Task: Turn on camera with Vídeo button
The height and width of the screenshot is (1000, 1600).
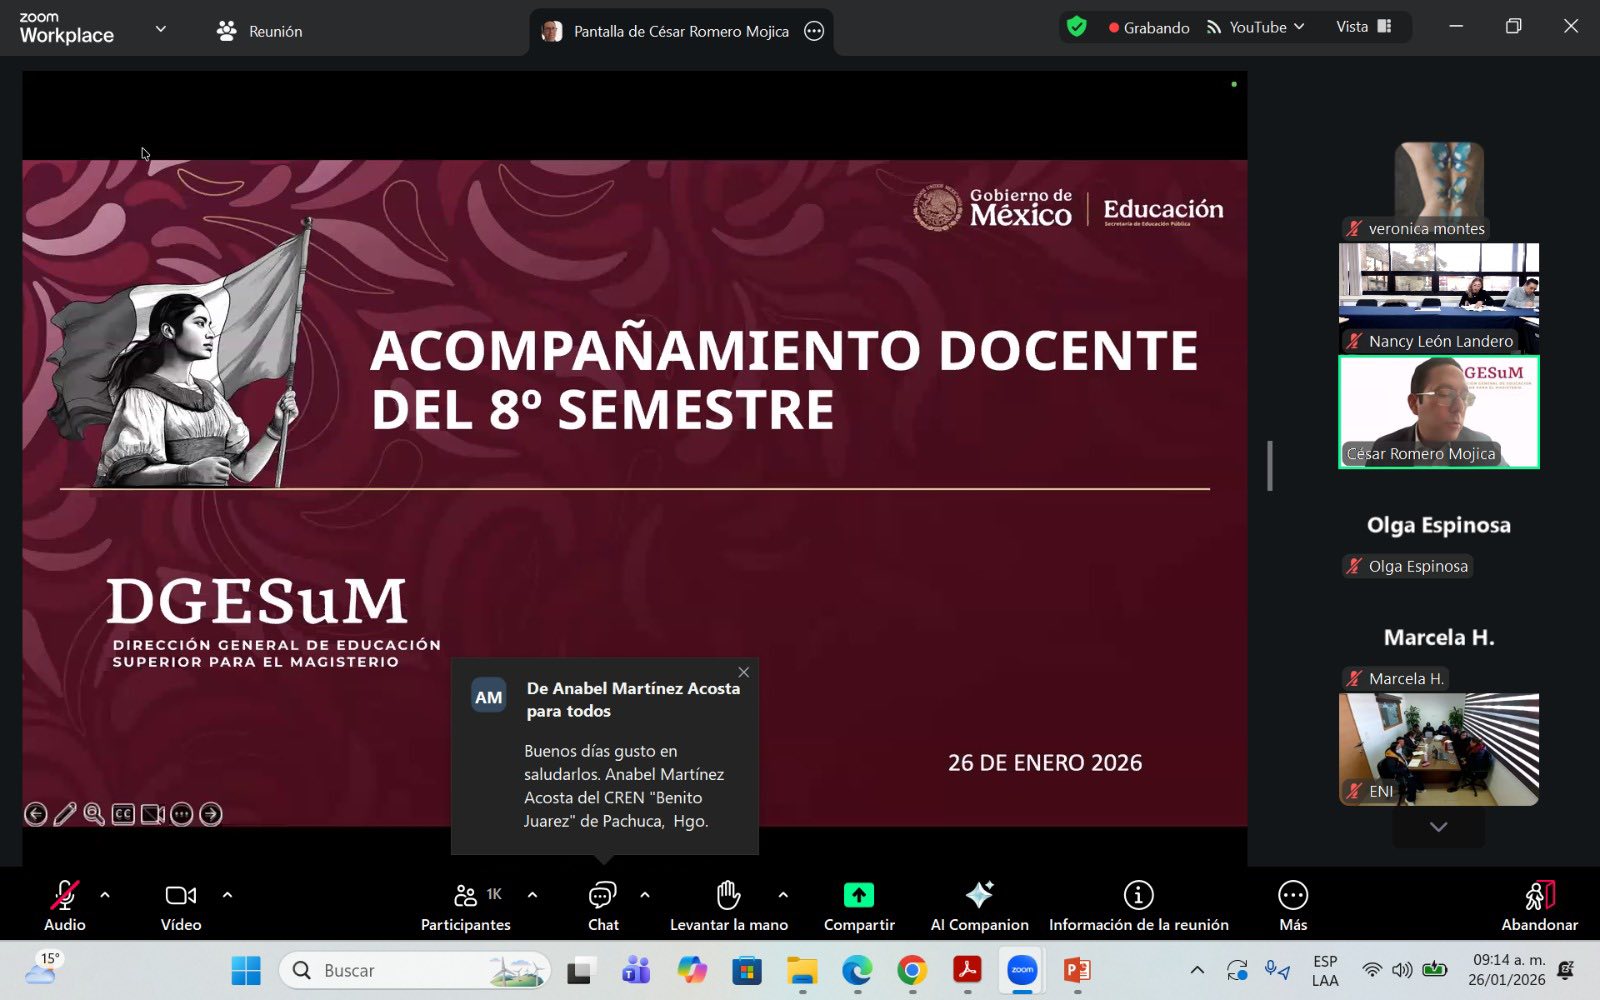Action: (181, 905)
